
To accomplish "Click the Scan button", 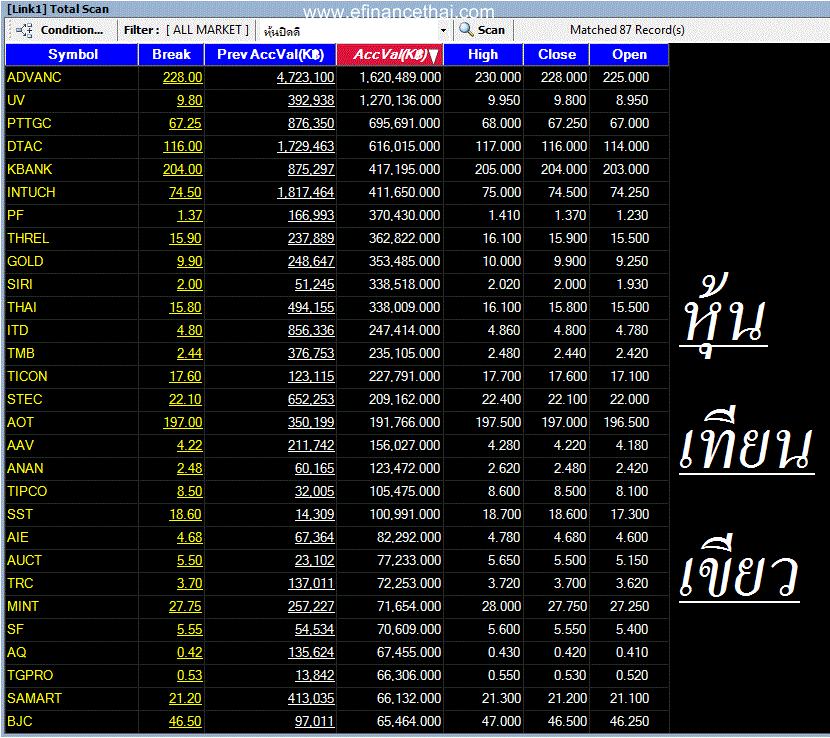I will [x=482, y=30].
